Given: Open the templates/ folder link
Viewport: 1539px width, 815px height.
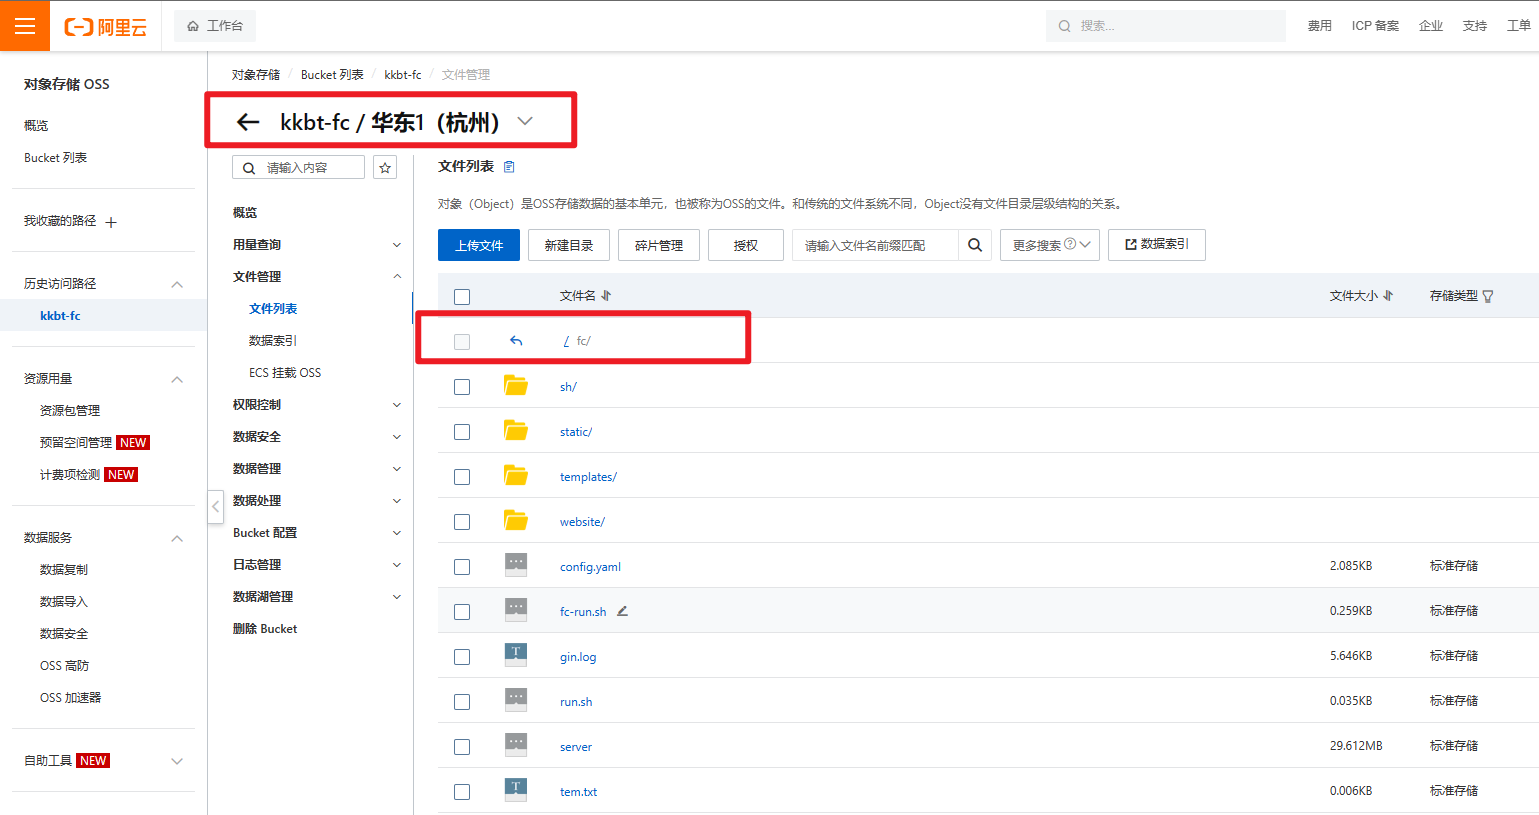Looking at the screenshot, I should 588,477.
